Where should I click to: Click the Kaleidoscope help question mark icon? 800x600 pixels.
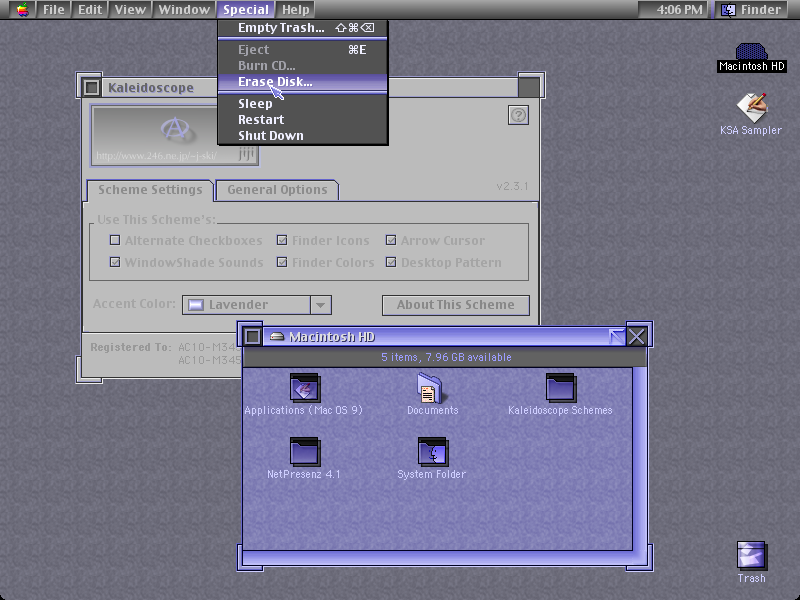(x=518, y=115)
